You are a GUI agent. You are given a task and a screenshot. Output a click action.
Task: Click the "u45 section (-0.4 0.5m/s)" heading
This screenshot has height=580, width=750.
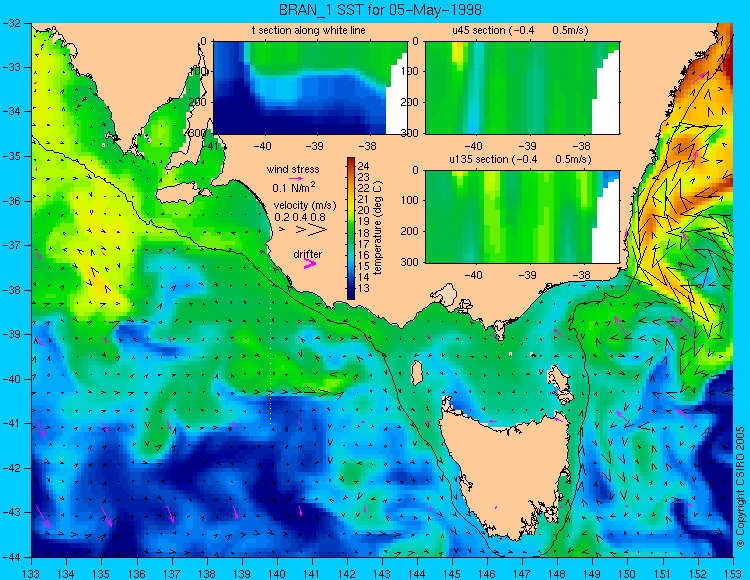(520, 30)
